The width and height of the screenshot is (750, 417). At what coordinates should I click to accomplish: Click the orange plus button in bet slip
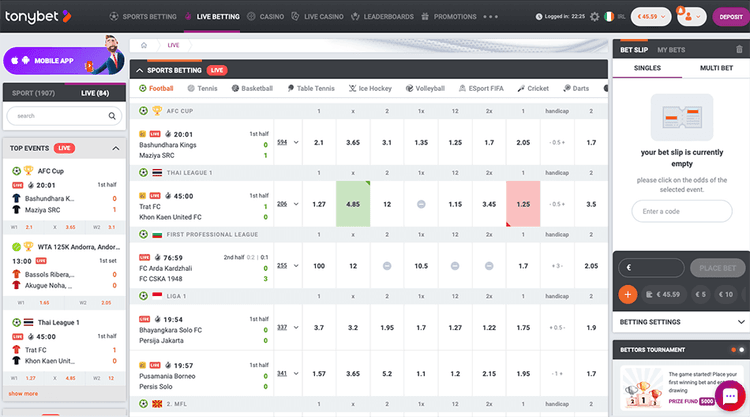point(628,295)
